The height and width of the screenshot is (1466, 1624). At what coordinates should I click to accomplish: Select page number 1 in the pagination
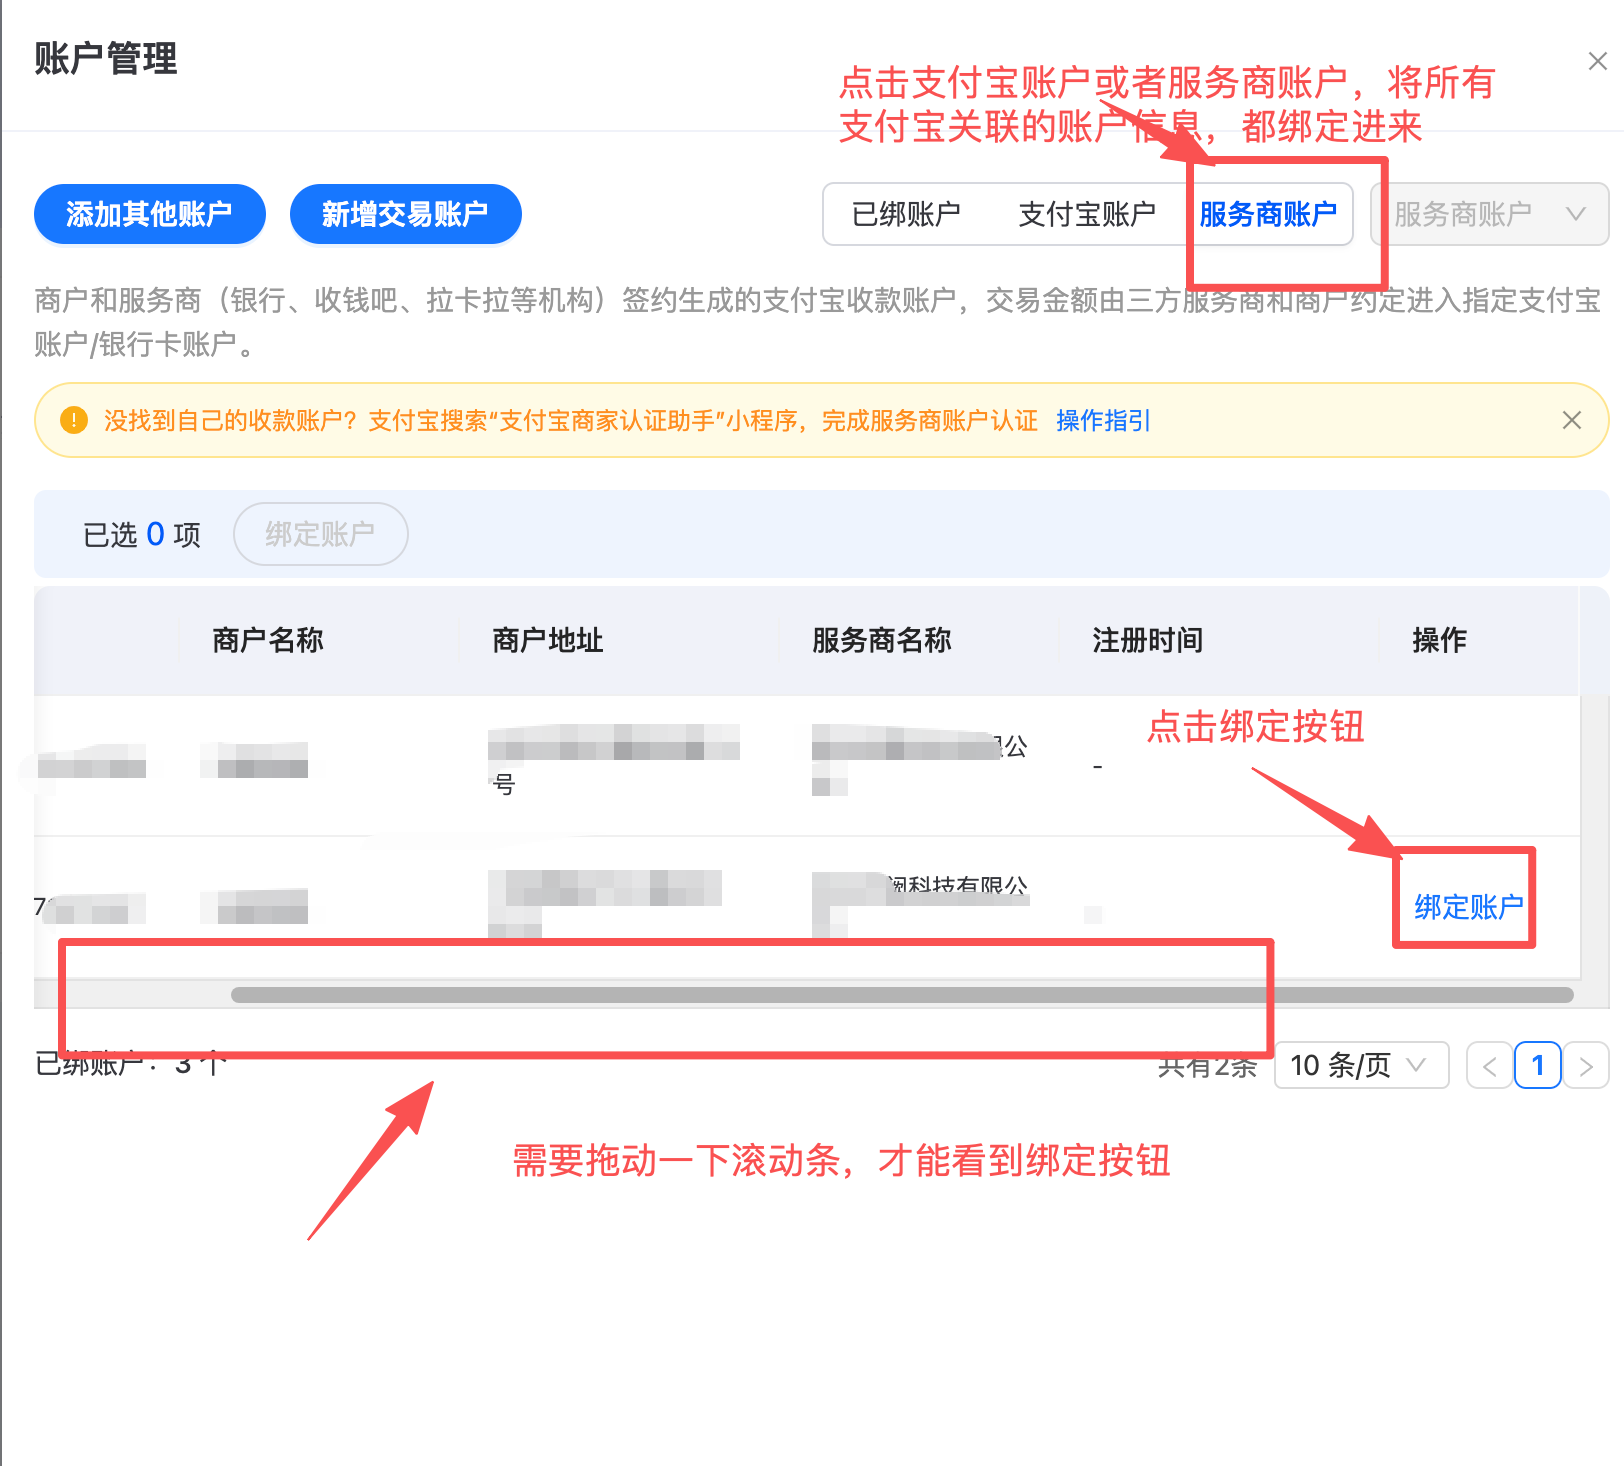click(x=1538, y=1066)
